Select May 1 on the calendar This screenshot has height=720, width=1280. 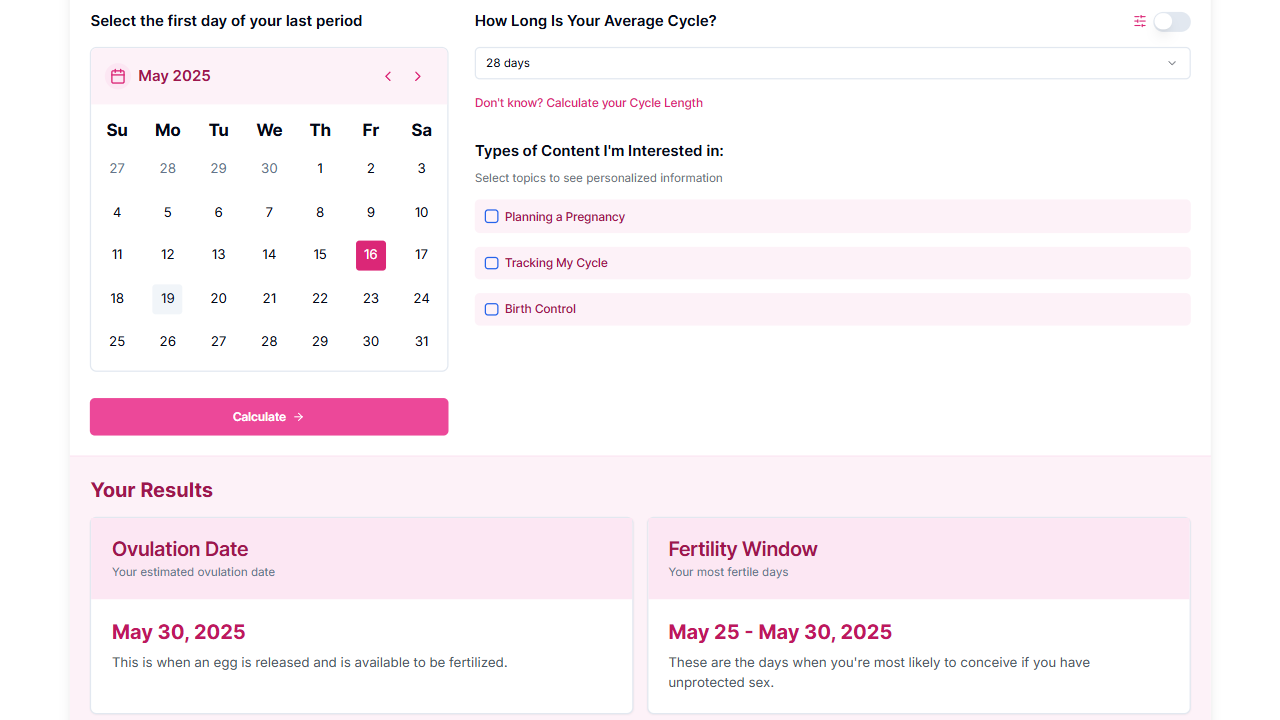pyautogui.click(x=320, y=168)
